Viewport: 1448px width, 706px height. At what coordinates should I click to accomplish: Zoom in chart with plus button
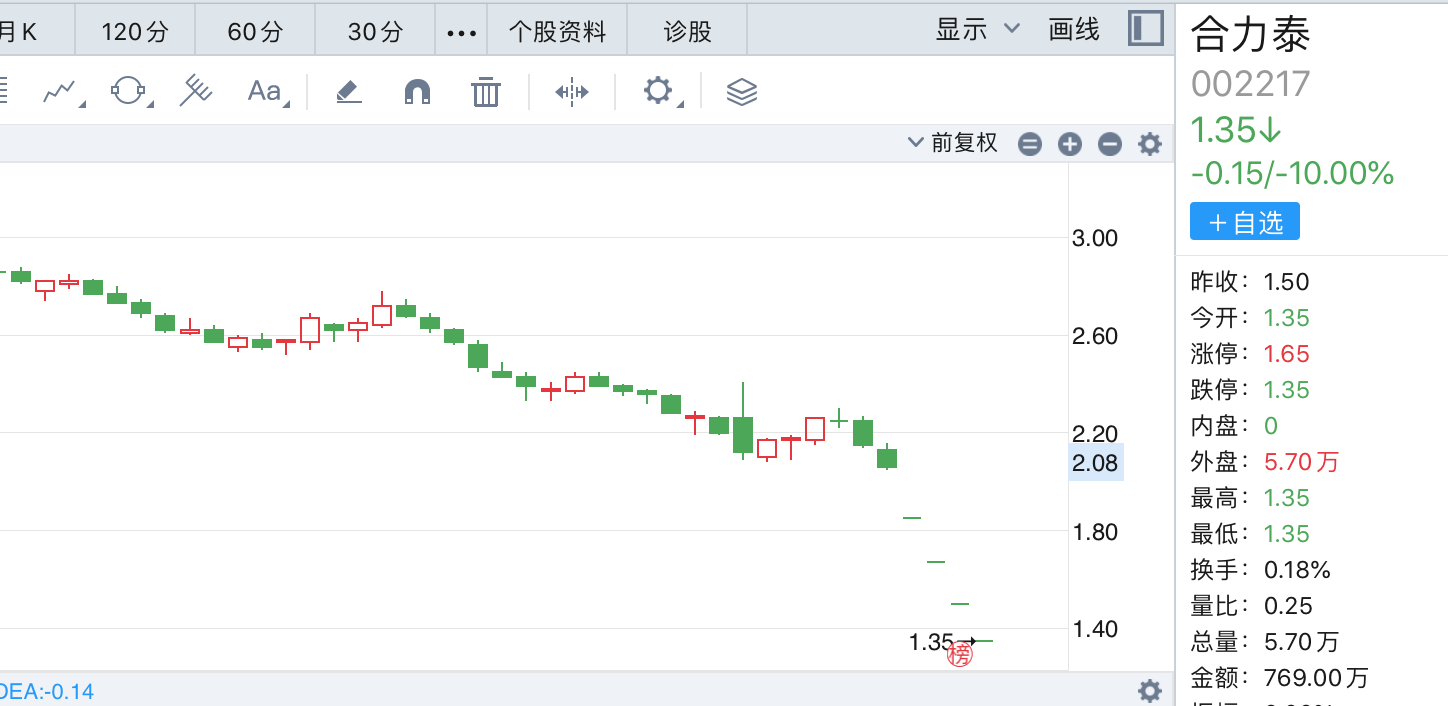pyautogui.click(x=1070, y=144)
